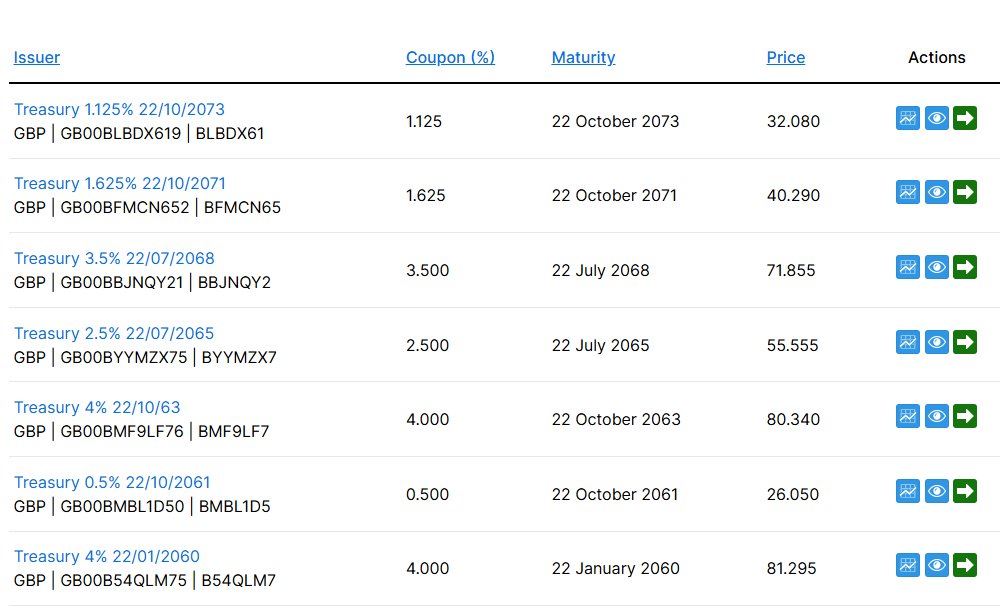Click coupon value 3.500
Image resolution: width=1000 pixels, height=606 pixels.
pos(427,270)
